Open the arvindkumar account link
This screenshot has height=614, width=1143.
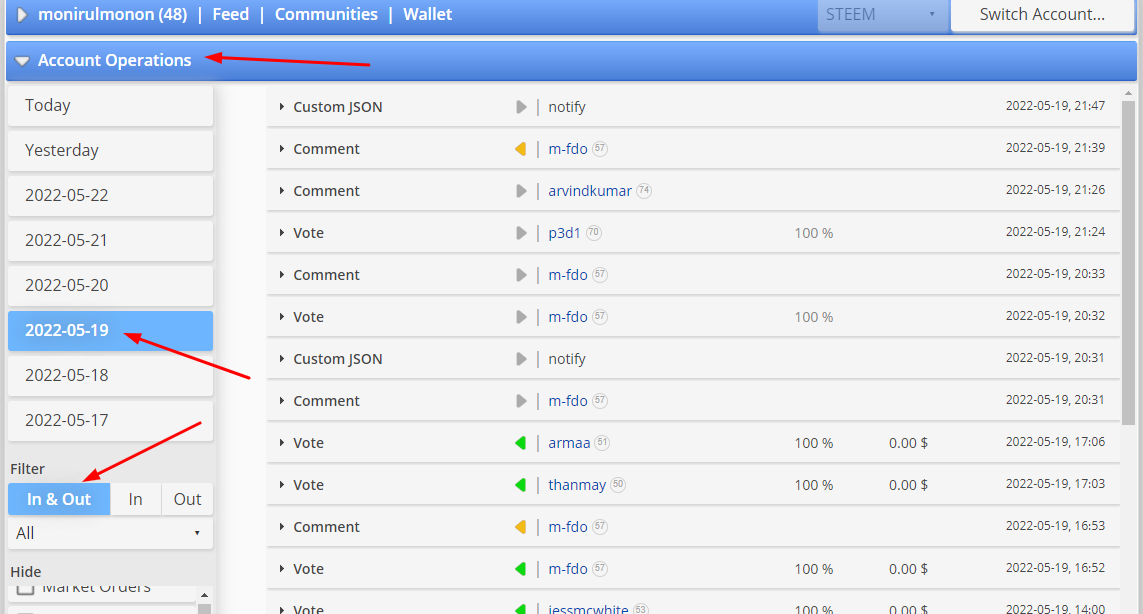click(590, 191)
